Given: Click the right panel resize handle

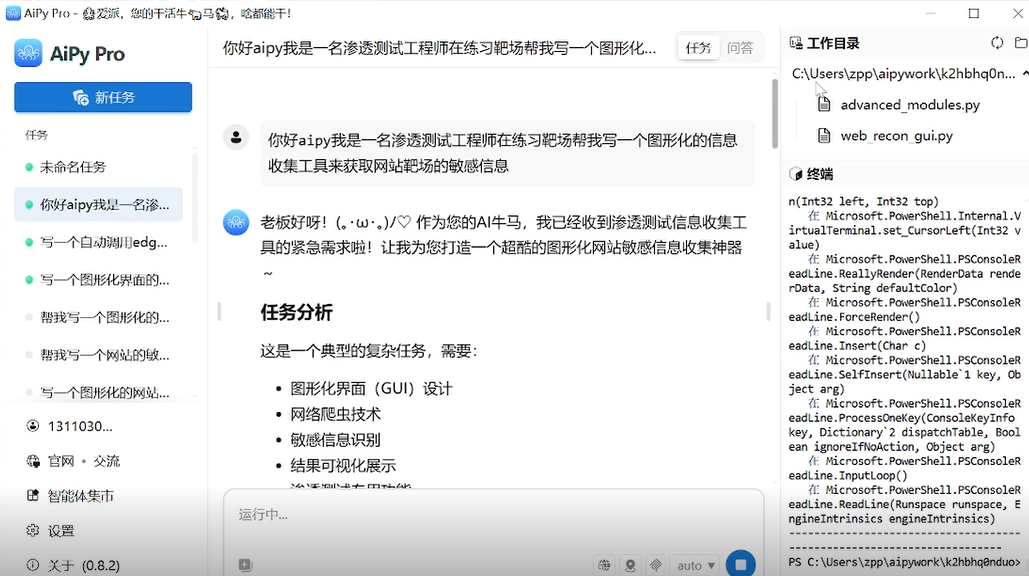Looking at the screenshot, I should (768, 312).
